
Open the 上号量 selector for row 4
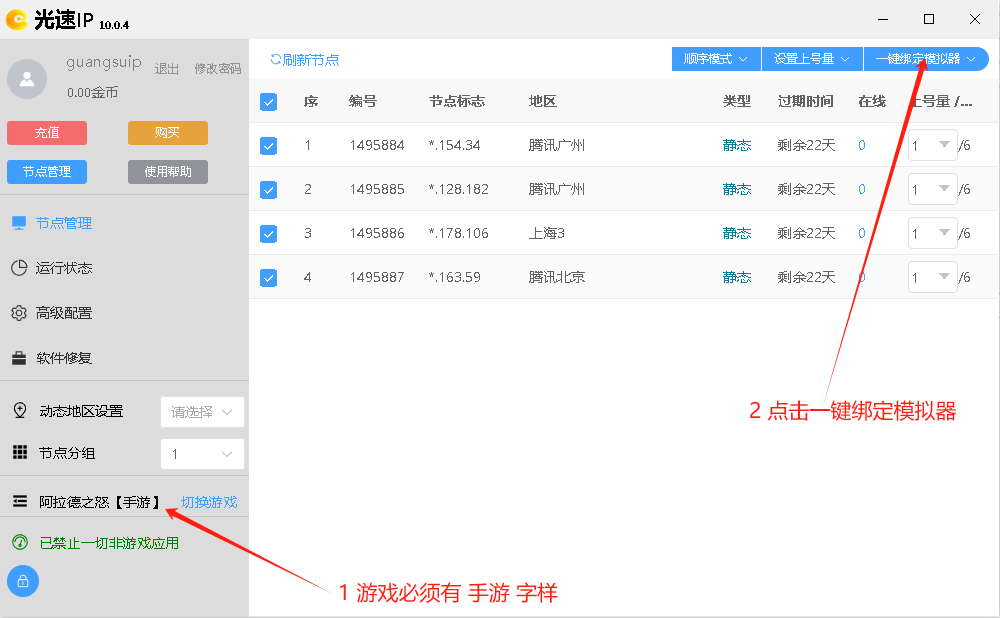coord(932,277)
